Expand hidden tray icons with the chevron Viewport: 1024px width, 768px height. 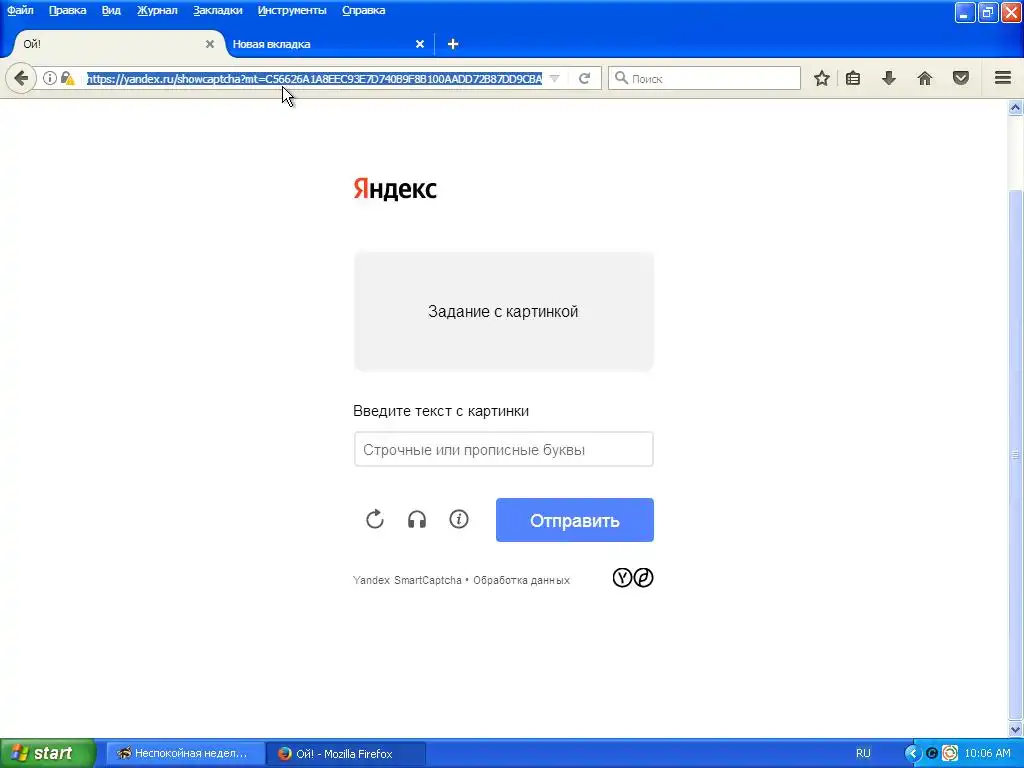(912, 754)
